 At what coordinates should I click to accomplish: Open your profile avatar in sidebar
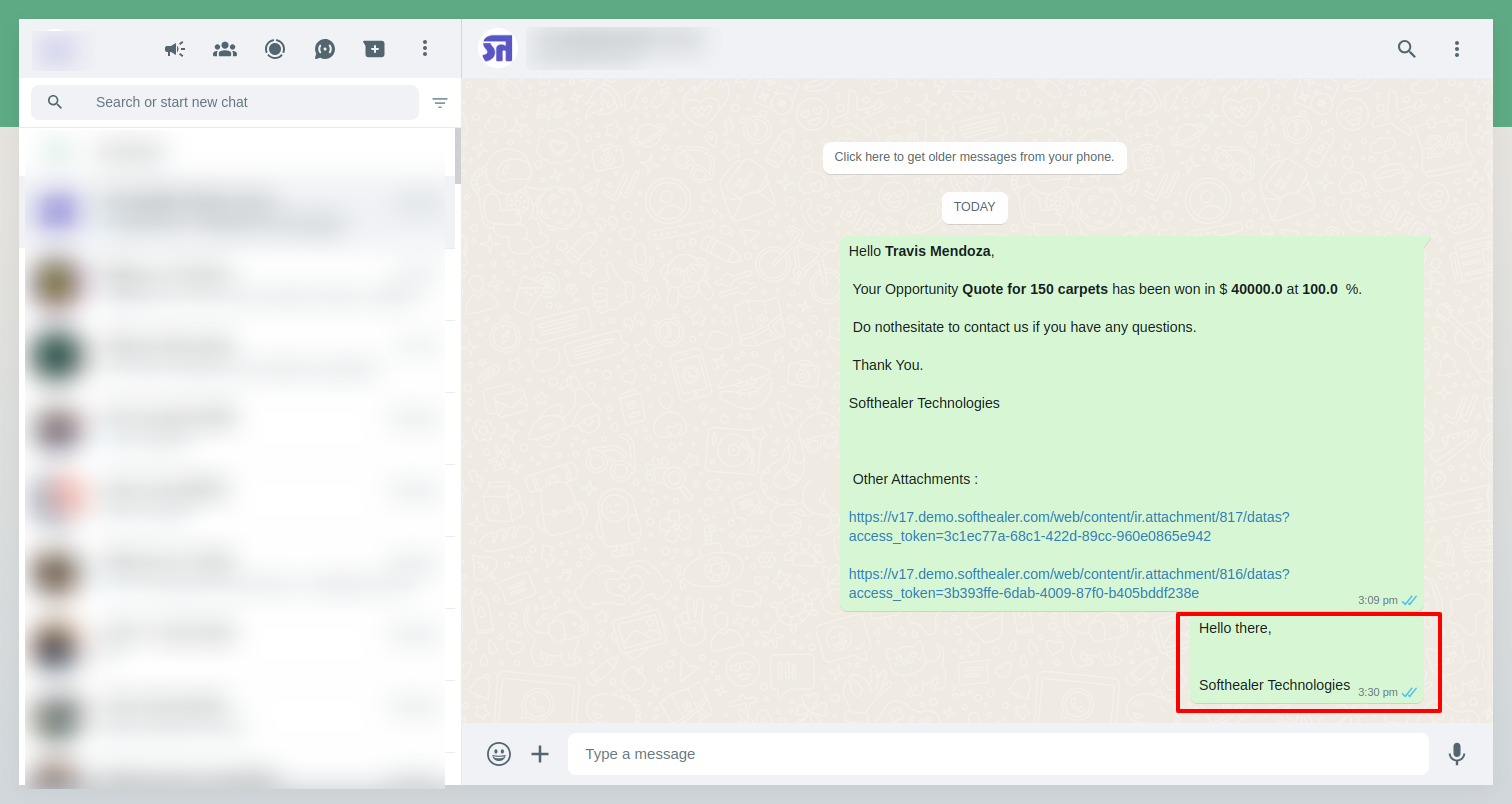pyautogui.click(x=57, y=48)
